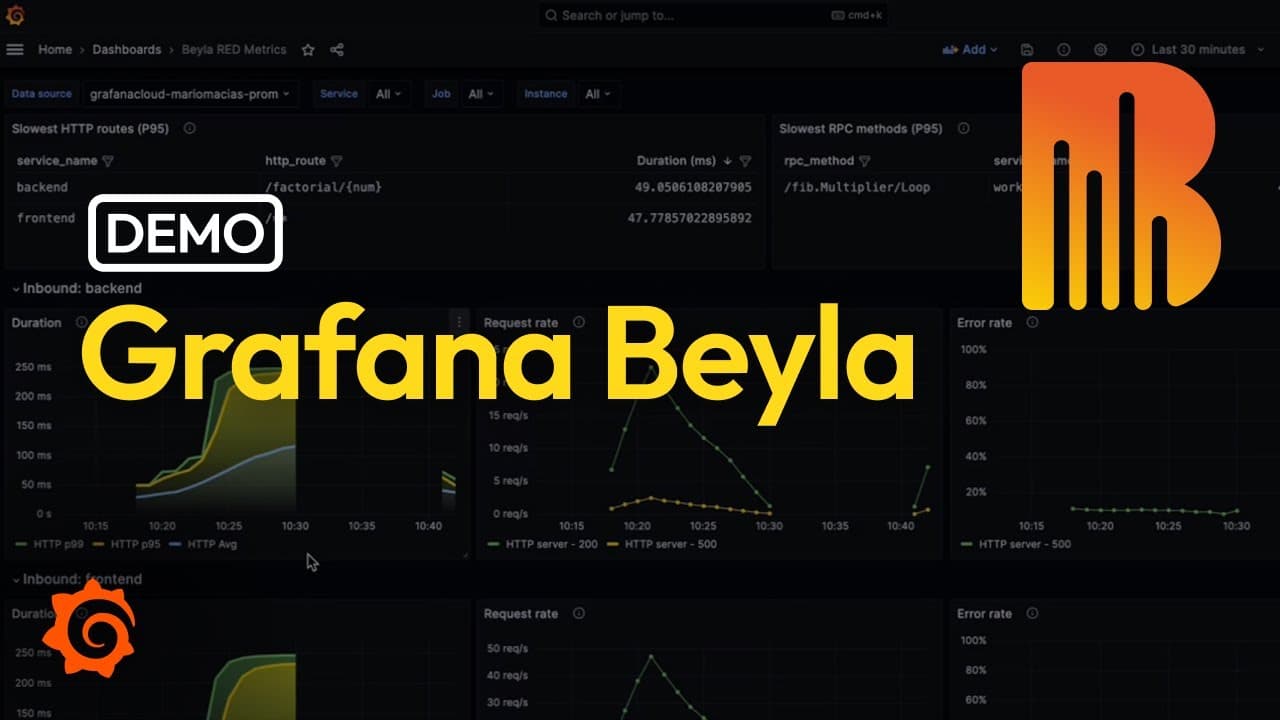Star the Beyla RED Metrics dashboard

tap(308, 50)
